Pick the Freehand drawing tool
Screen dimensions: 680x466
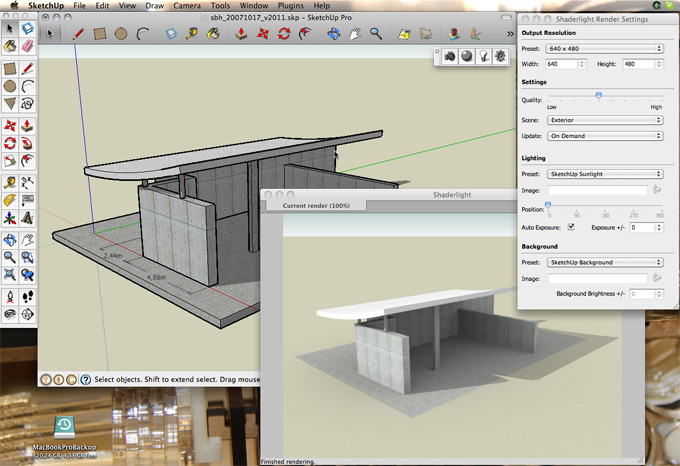click(x=27, y=104)
